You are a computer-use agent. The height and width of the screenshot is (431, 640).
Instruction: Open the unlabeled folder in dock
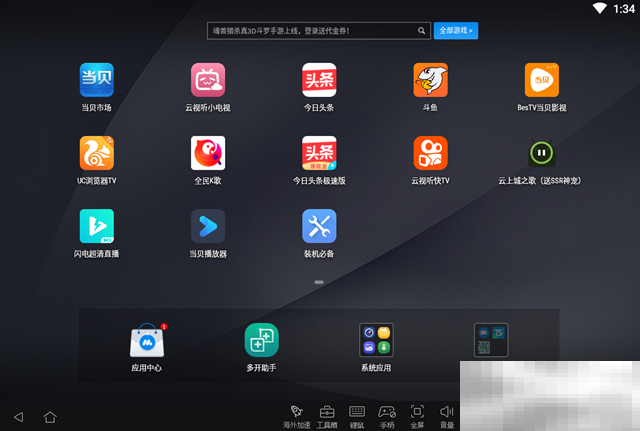click(491, 340)
